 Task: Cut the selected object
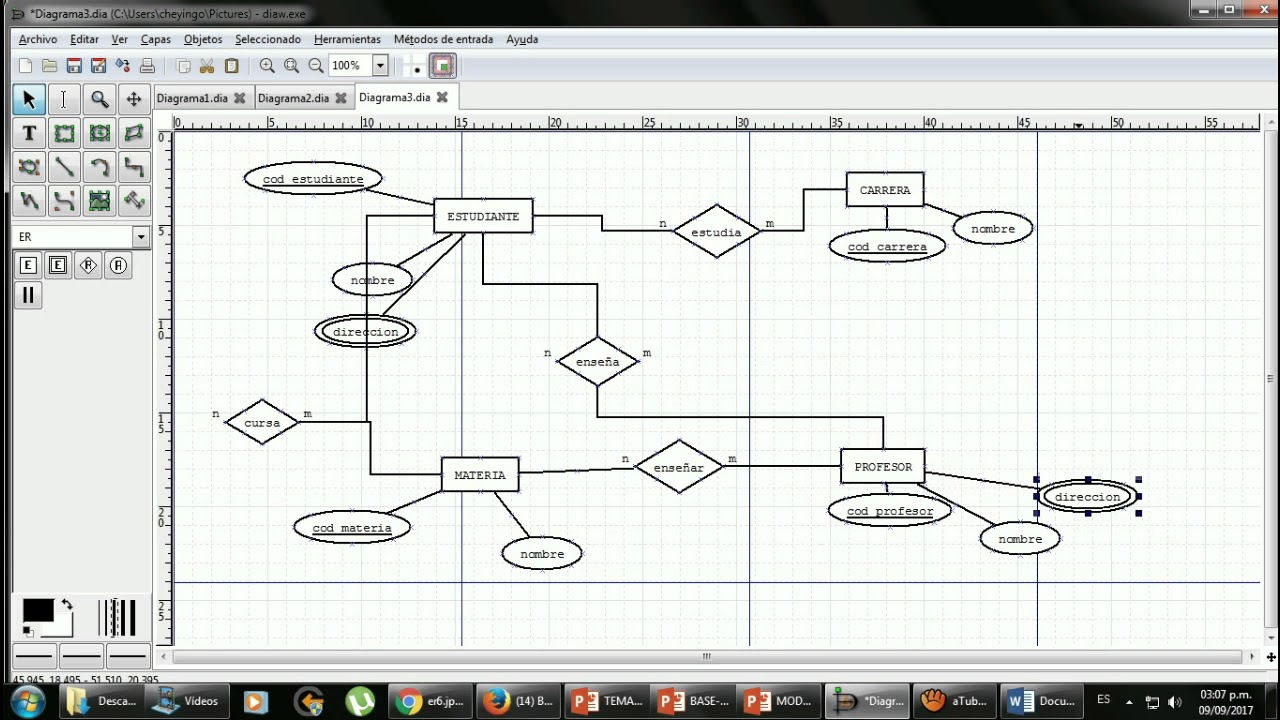tap(207, 66)
